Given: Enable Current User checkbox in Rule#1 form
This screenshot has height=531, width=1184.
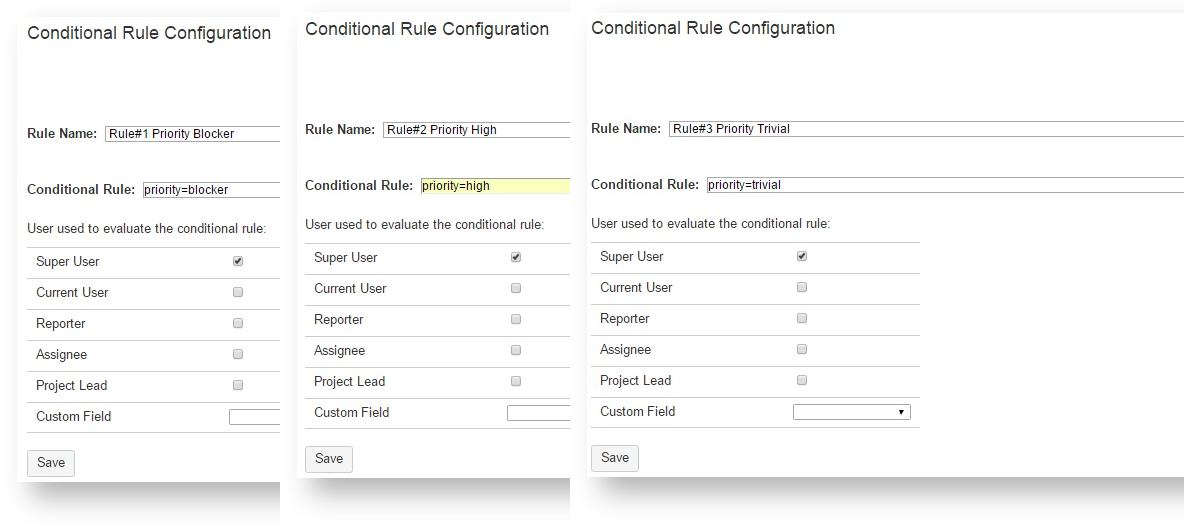Looking at the screenshot, I should pyautogui.click(x=238, y=292).
